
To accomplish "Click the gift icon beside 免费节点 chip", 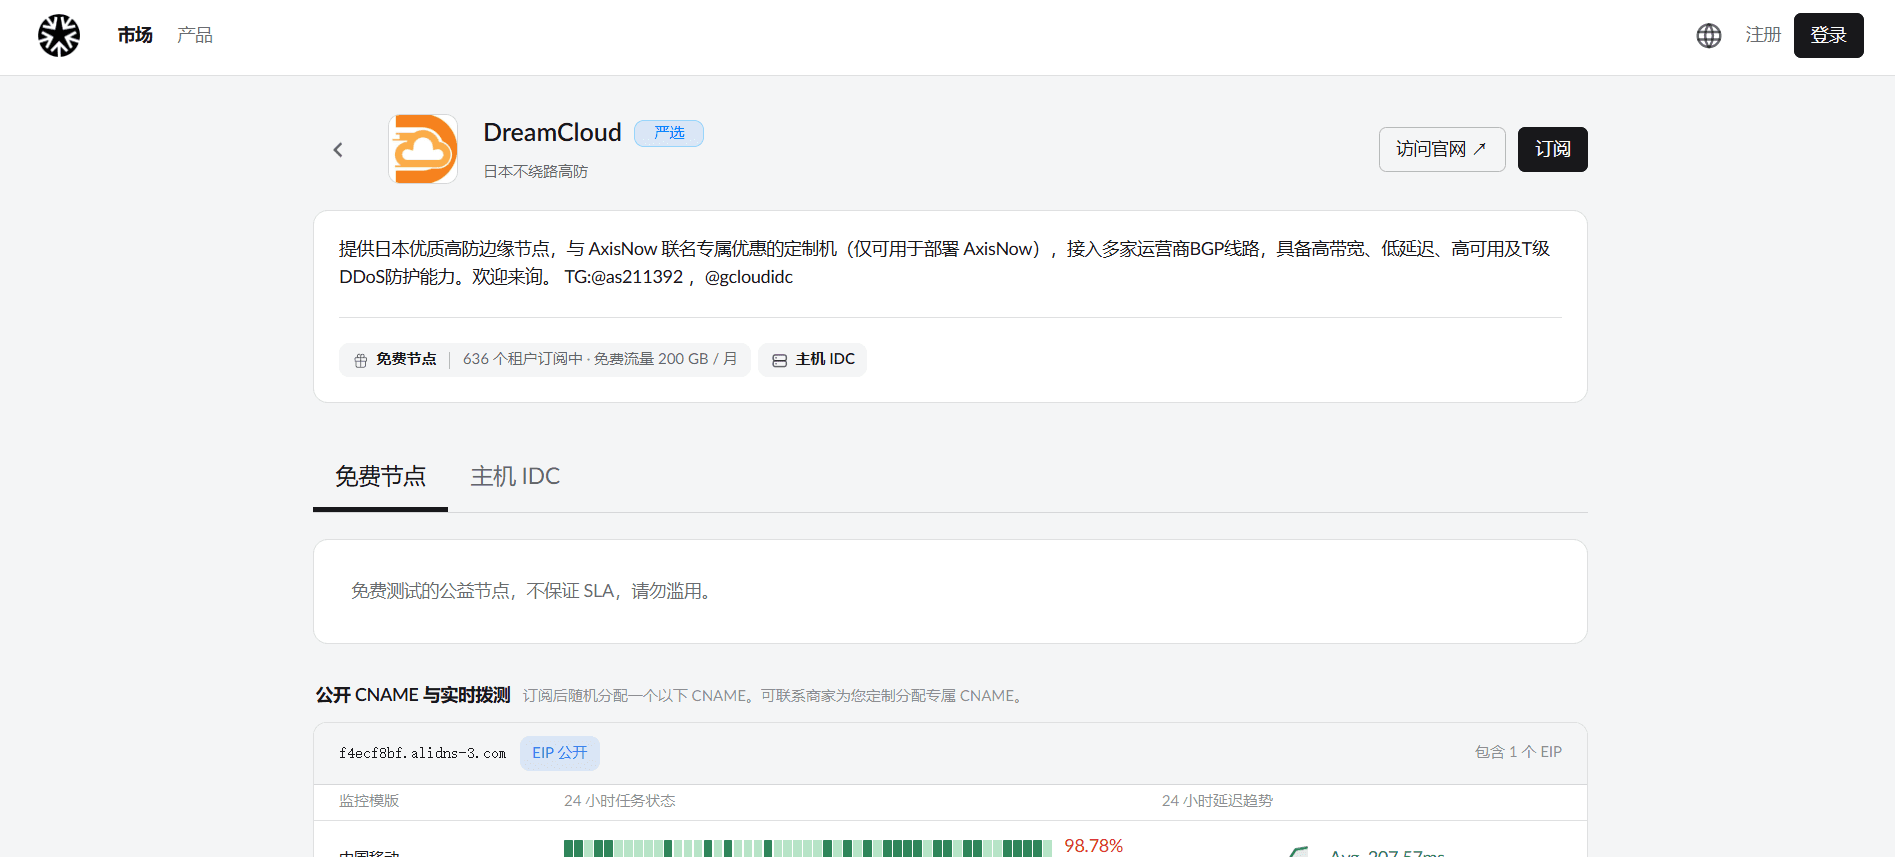I will [361, 360].
